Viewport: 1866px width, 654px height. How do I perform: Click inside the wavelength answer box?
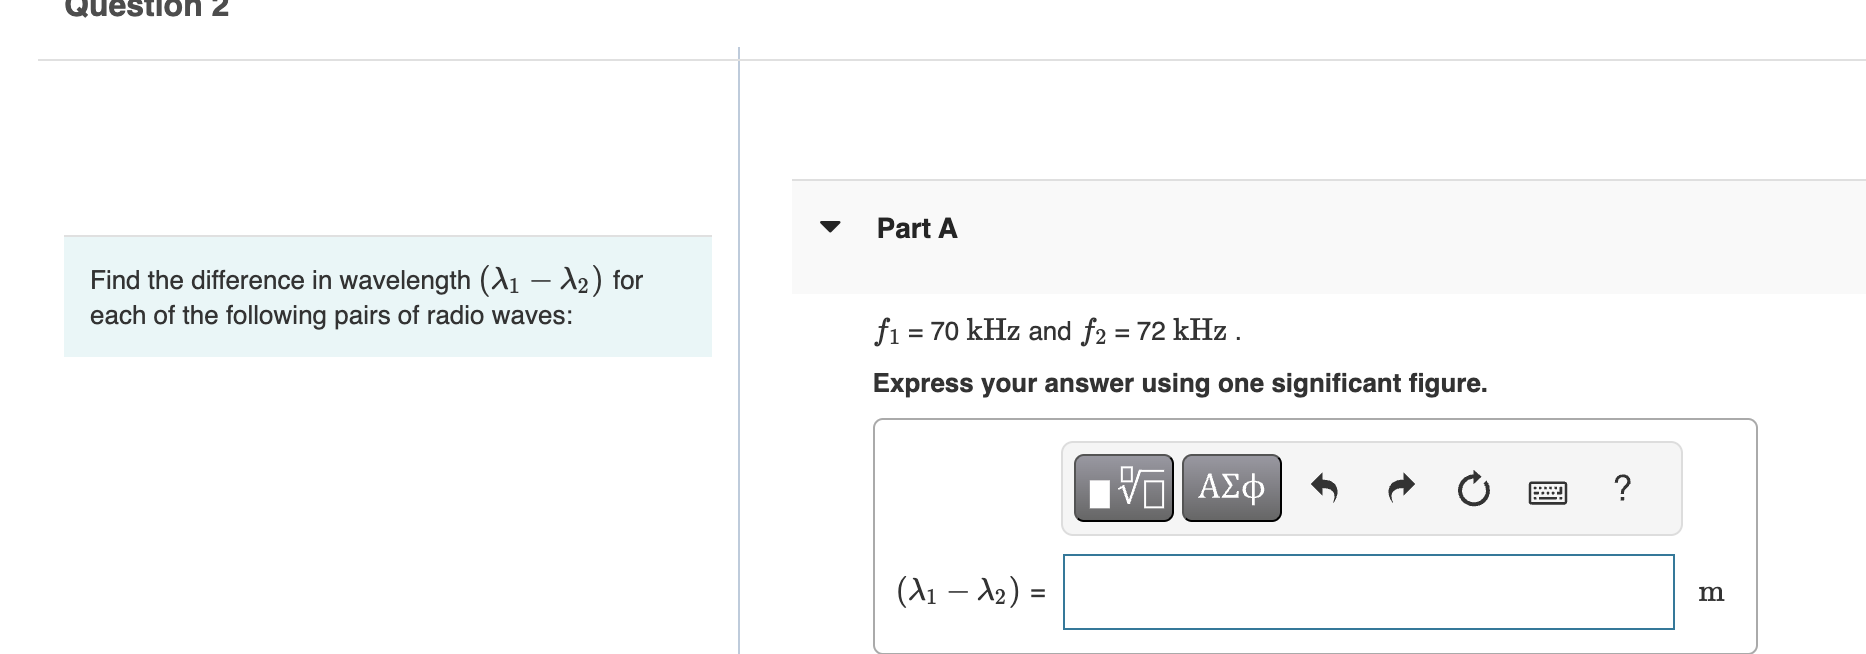1368,591
